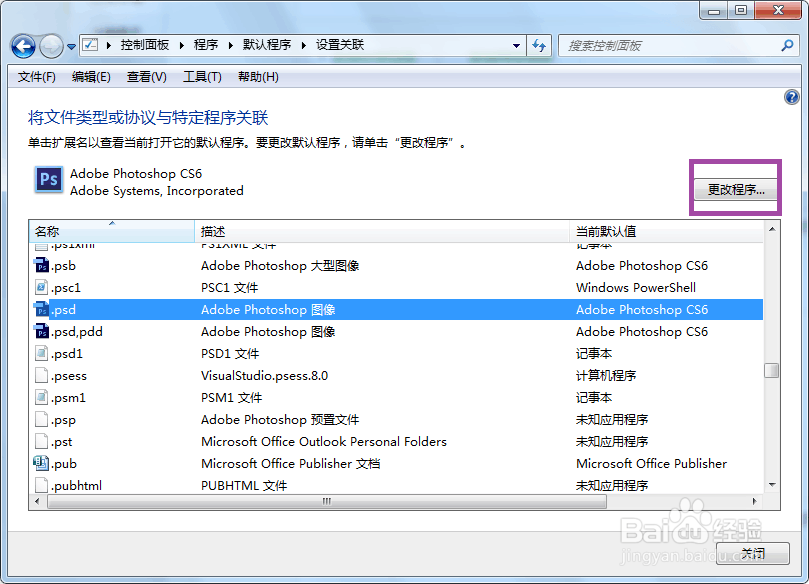Select the .psm1 extension row
Viewport: 809px width, 584px height.
pos(396,397)
